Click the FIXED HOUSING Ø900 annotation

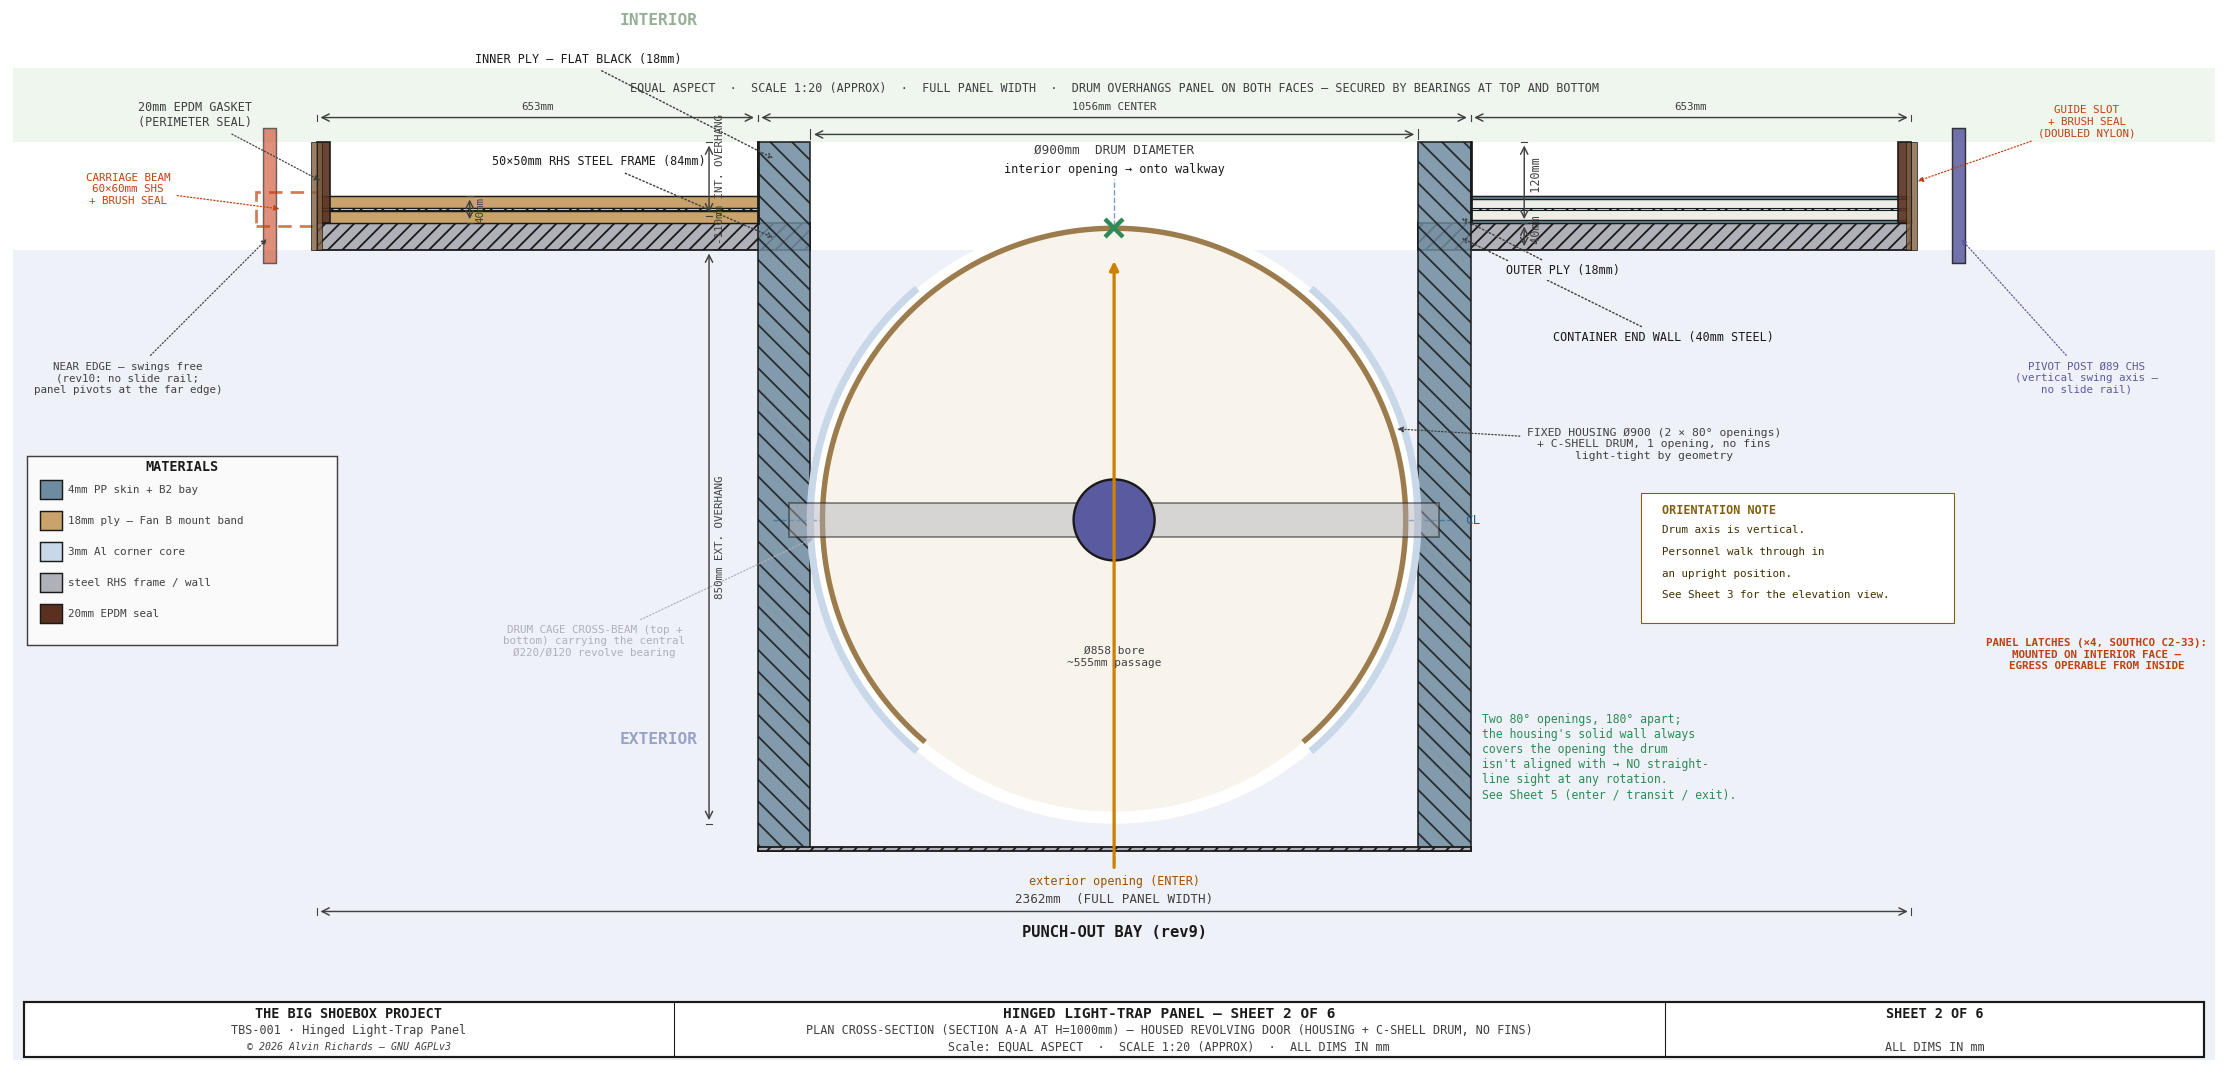click(x=1654, y=444)
